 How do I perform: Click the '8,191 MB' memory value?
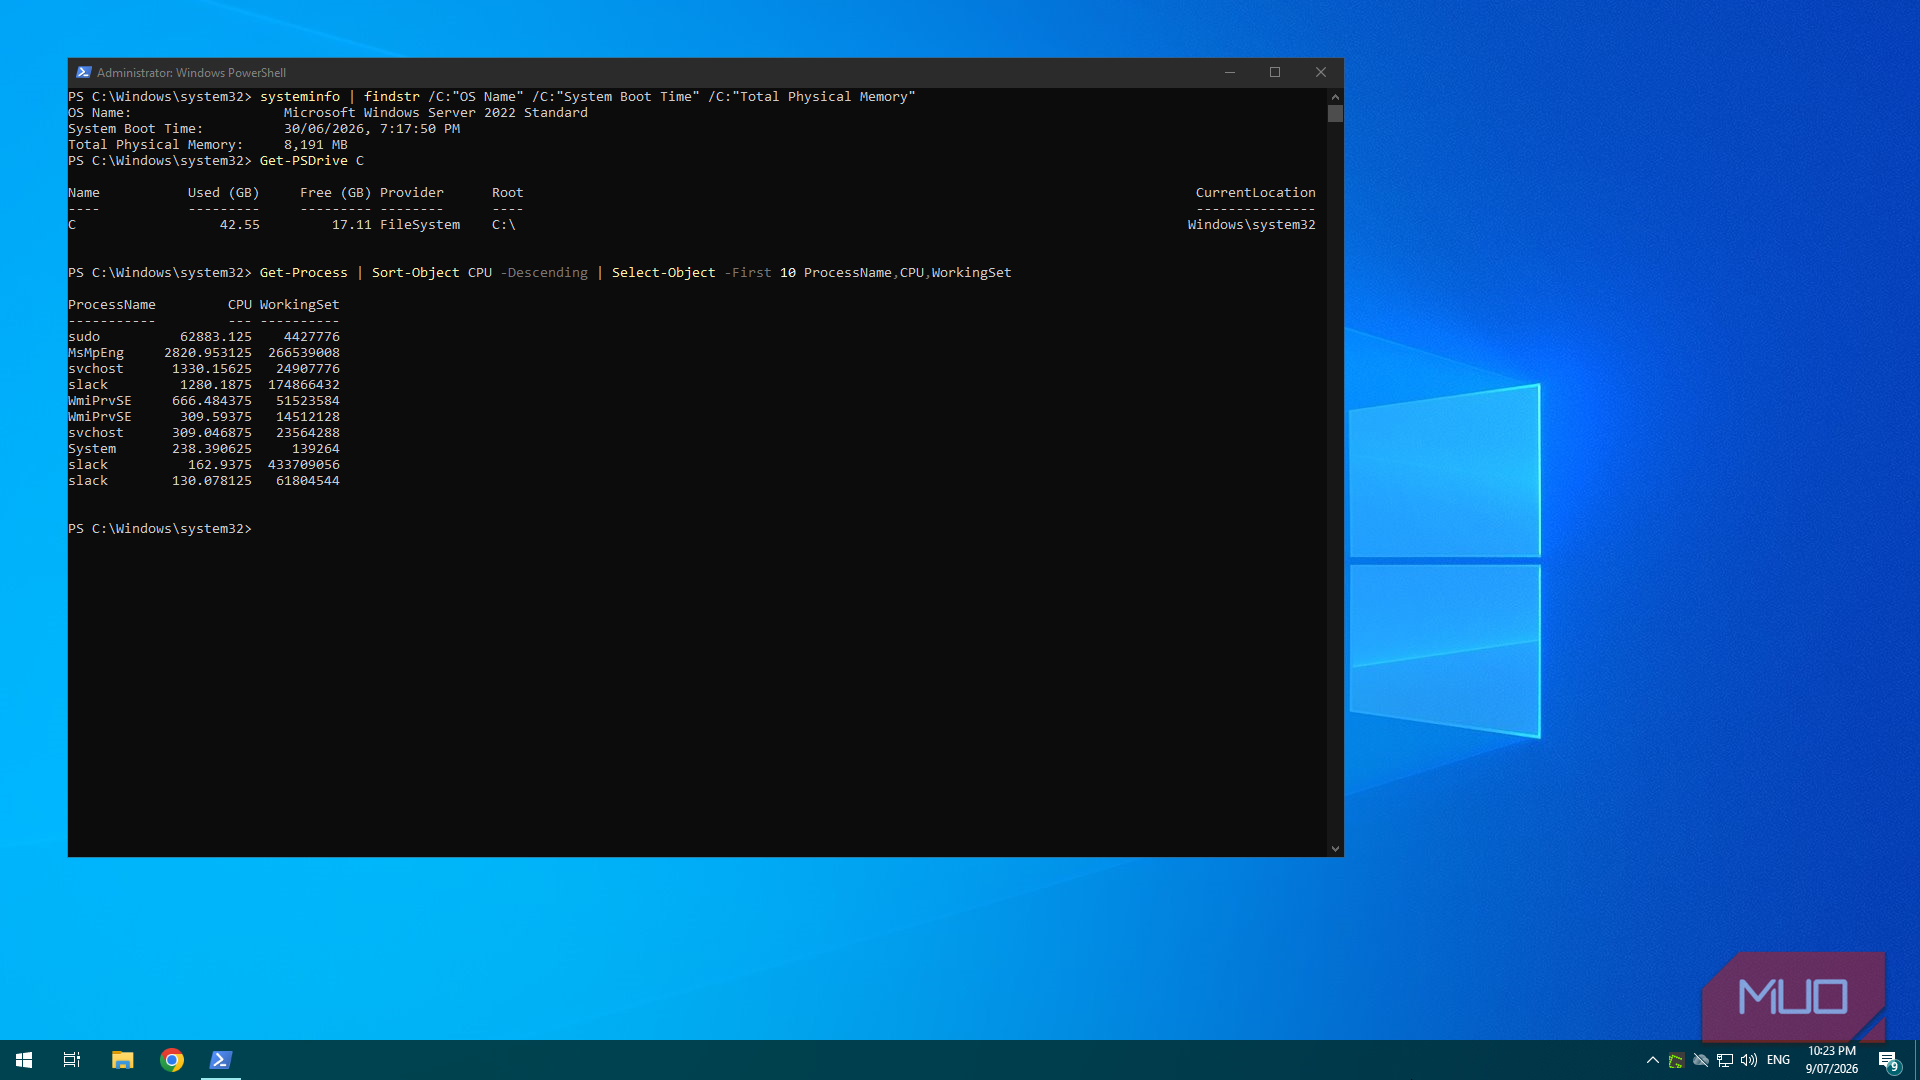click(x=316, y=145)
